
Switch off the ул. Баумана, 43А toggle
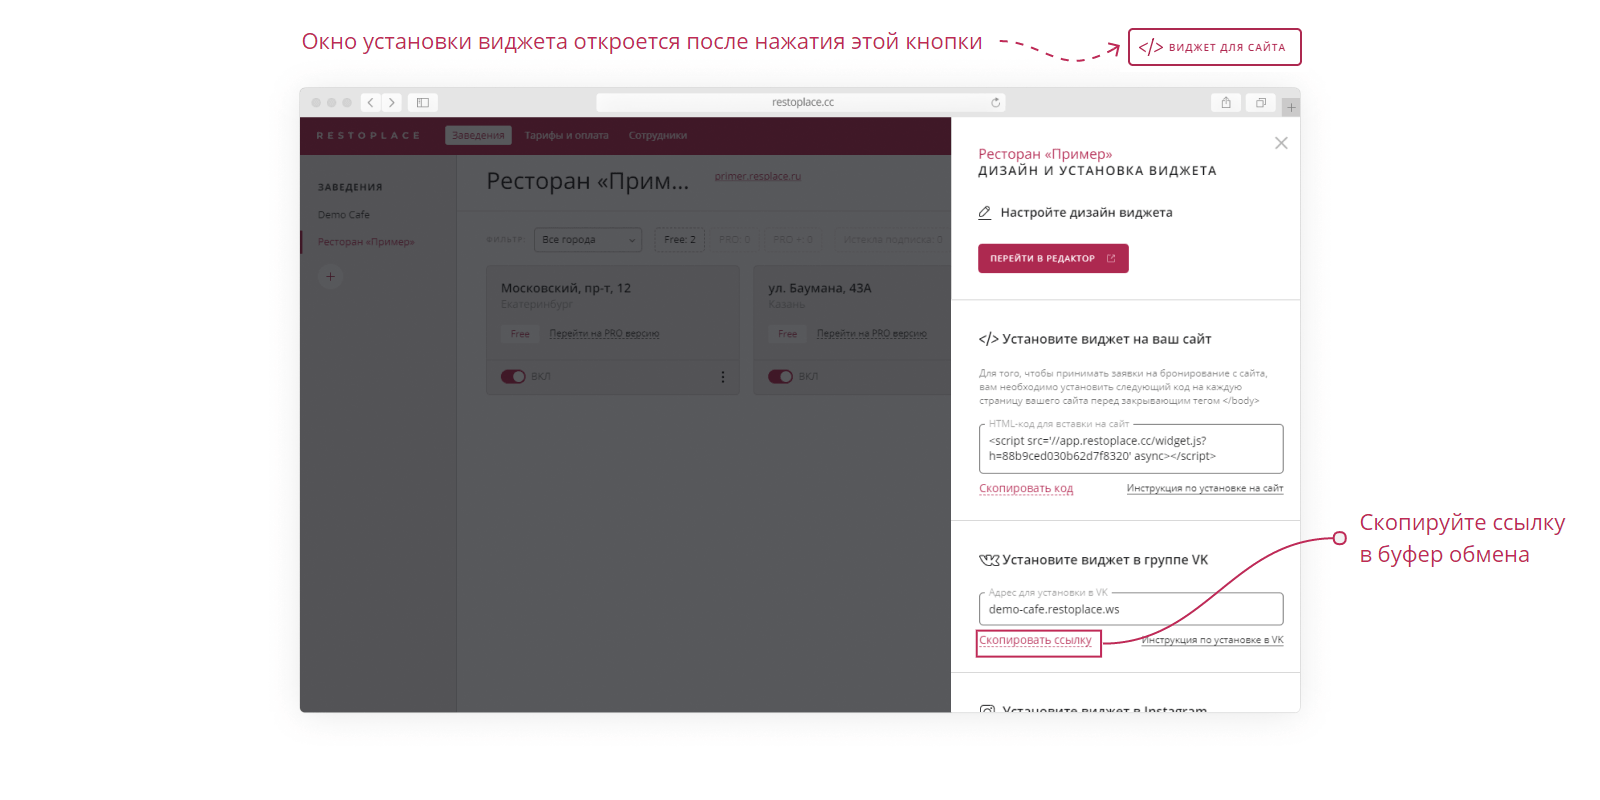[x=780, y=377]
